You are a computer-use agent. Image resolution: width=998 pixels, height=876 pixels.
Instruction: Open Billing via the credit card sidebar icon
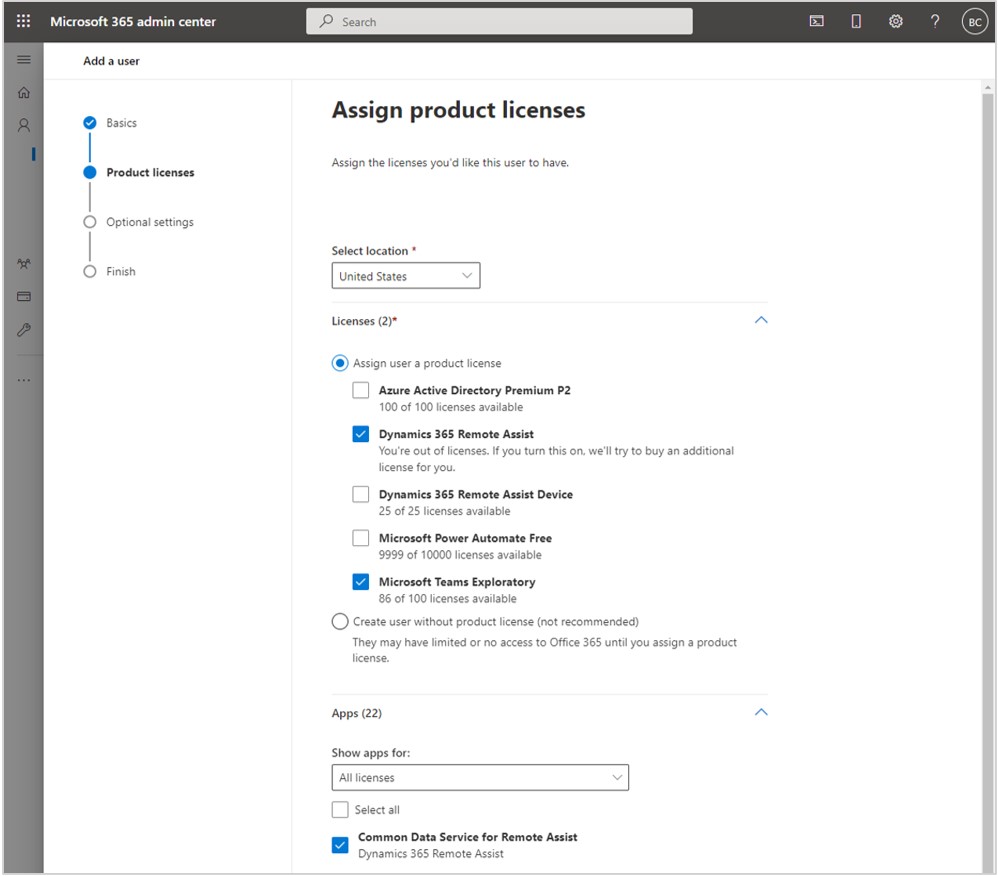(x=24, y=296)
